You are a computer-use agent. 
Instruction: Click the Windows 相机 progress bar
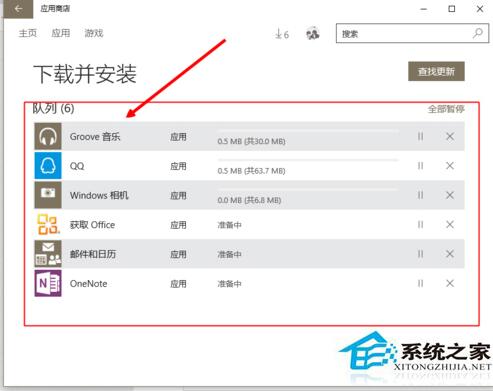[308, 190]
